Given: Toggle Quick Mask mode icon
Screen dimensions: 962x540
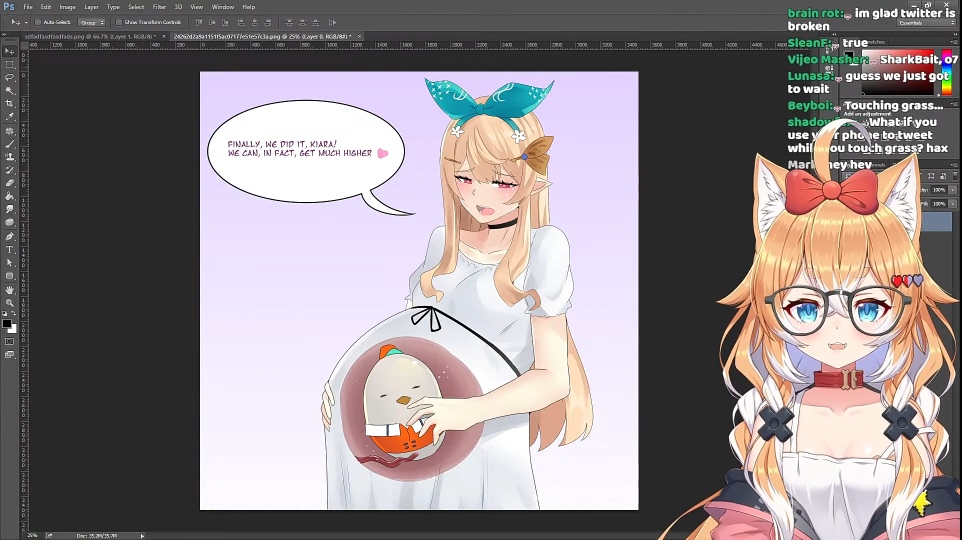Looking at the screenshot, I should coord(9,342).
